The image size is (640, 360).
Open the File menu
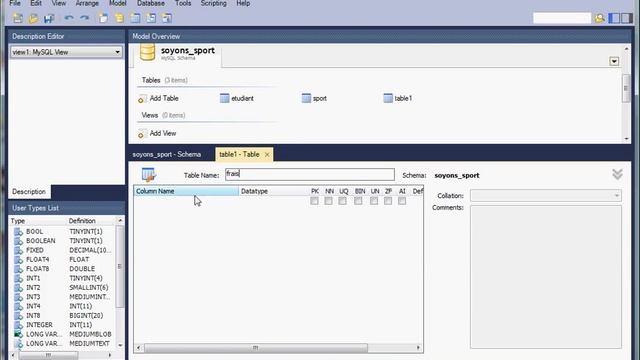pos(15,3)
